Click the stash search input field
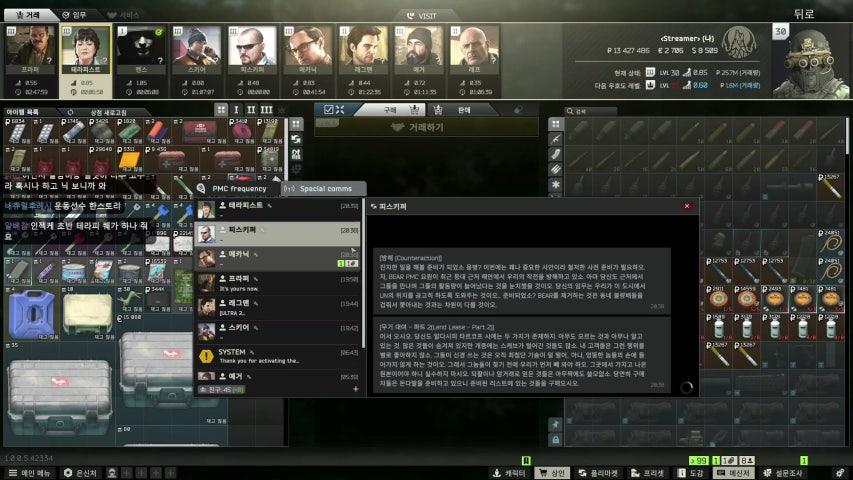The width and height of the screenshot is (853, 480). coord(590,110)
